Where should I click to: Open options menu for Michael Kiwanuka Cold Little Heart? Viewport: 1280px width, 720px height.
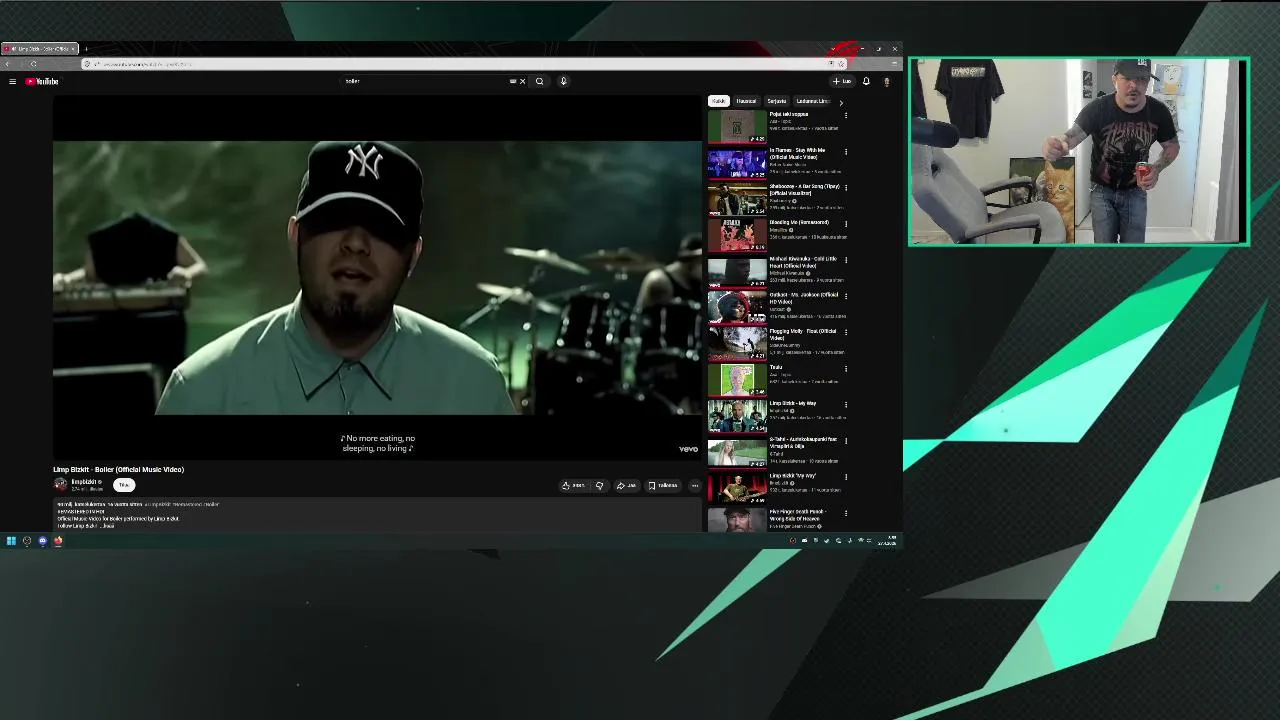[x=846, y=260]
